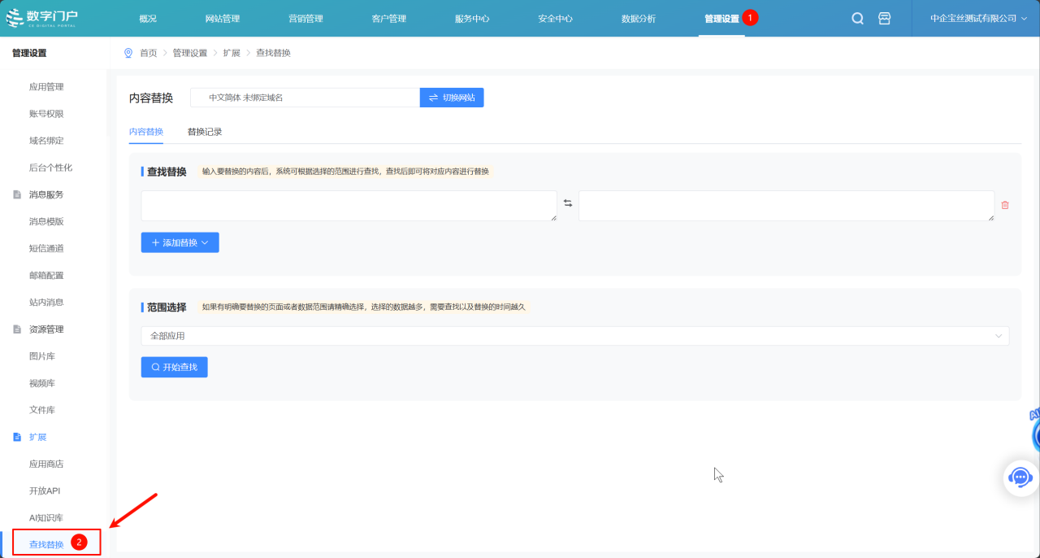Open the store icon in top bar
1040x558 pixels.
884,19
